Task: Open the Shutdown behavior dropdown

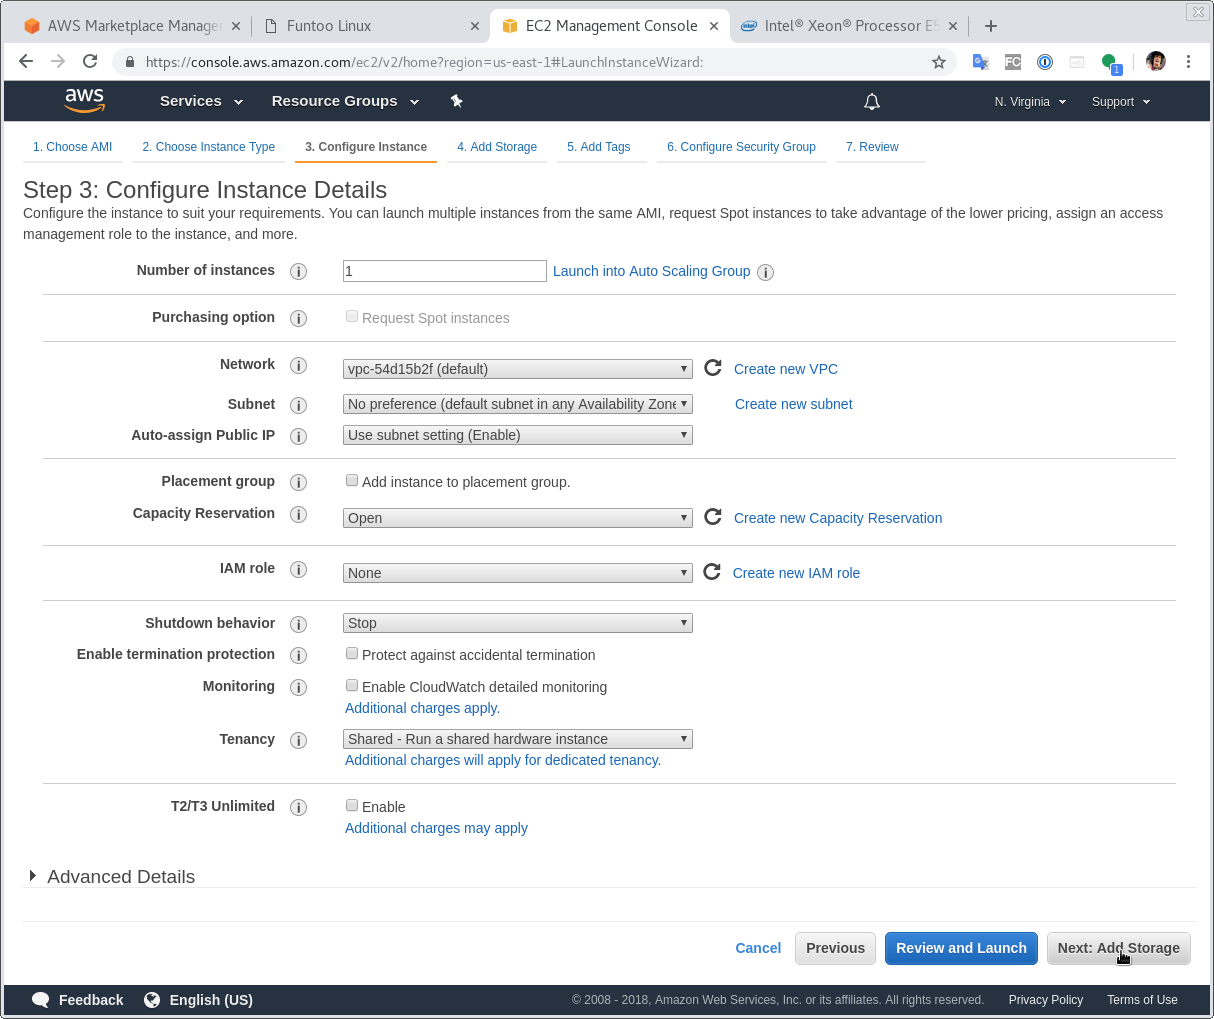Action: point(518,623)
